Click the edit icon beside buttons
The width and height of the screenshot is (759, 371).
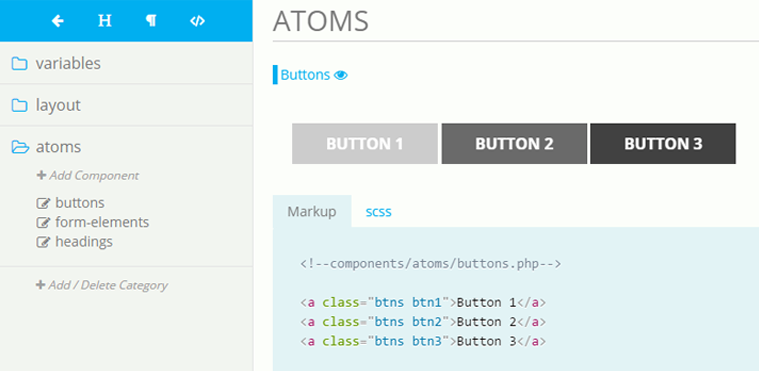44,203
